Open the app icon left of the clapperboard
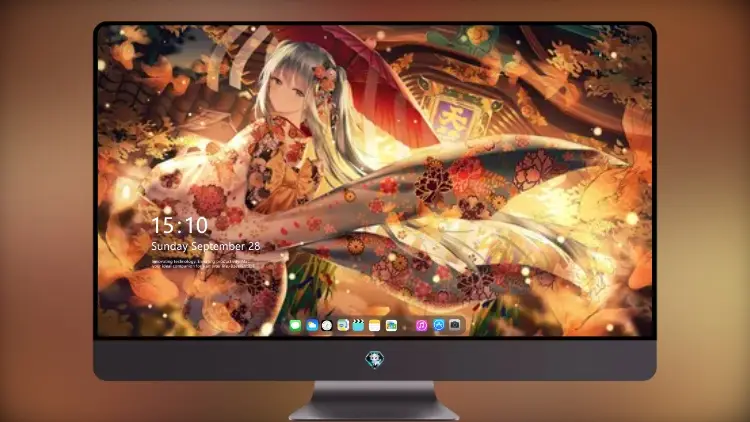The width and height of the screenshot is (750, 422). point(342,325)
